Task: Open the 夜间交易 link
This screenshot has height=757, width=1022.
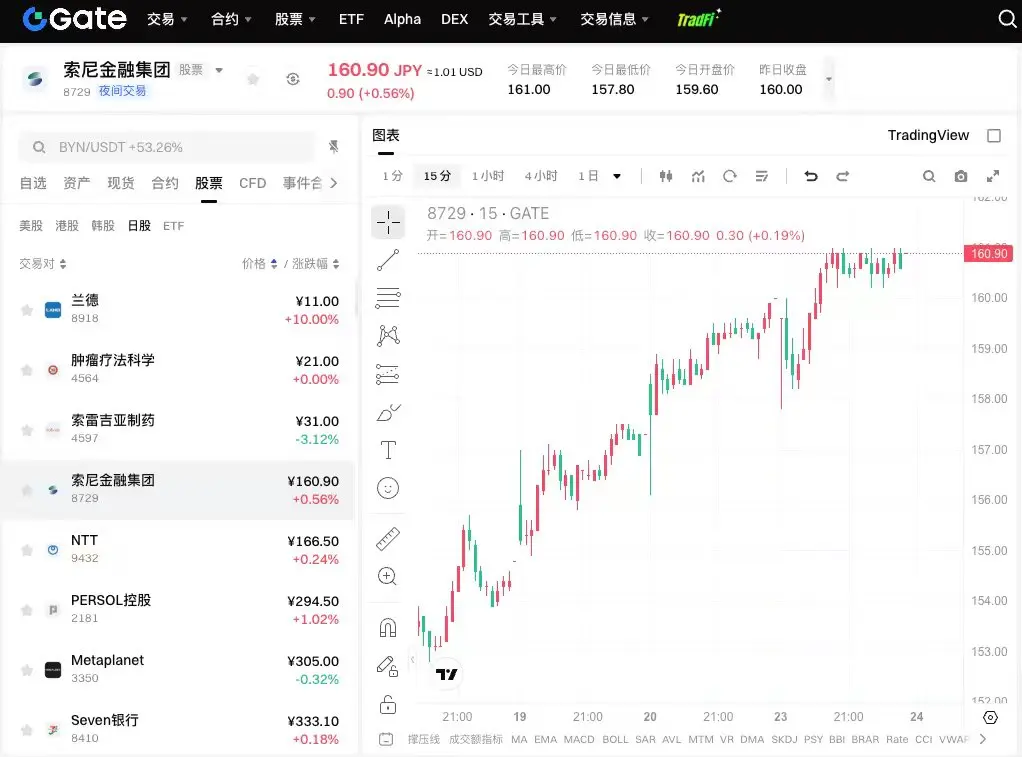Action: click(x=122, y=91)
